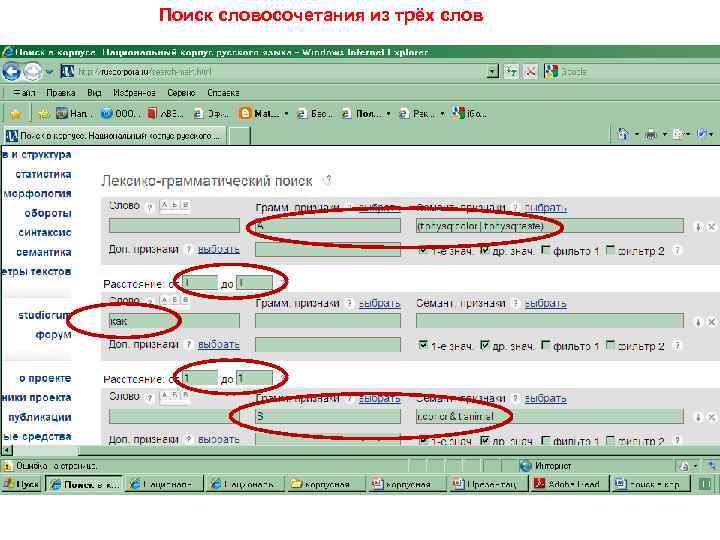The image size is (720, 540).
Task: Expand the address bar URL dropdown arrow
Action: click(x=493, y=72)
